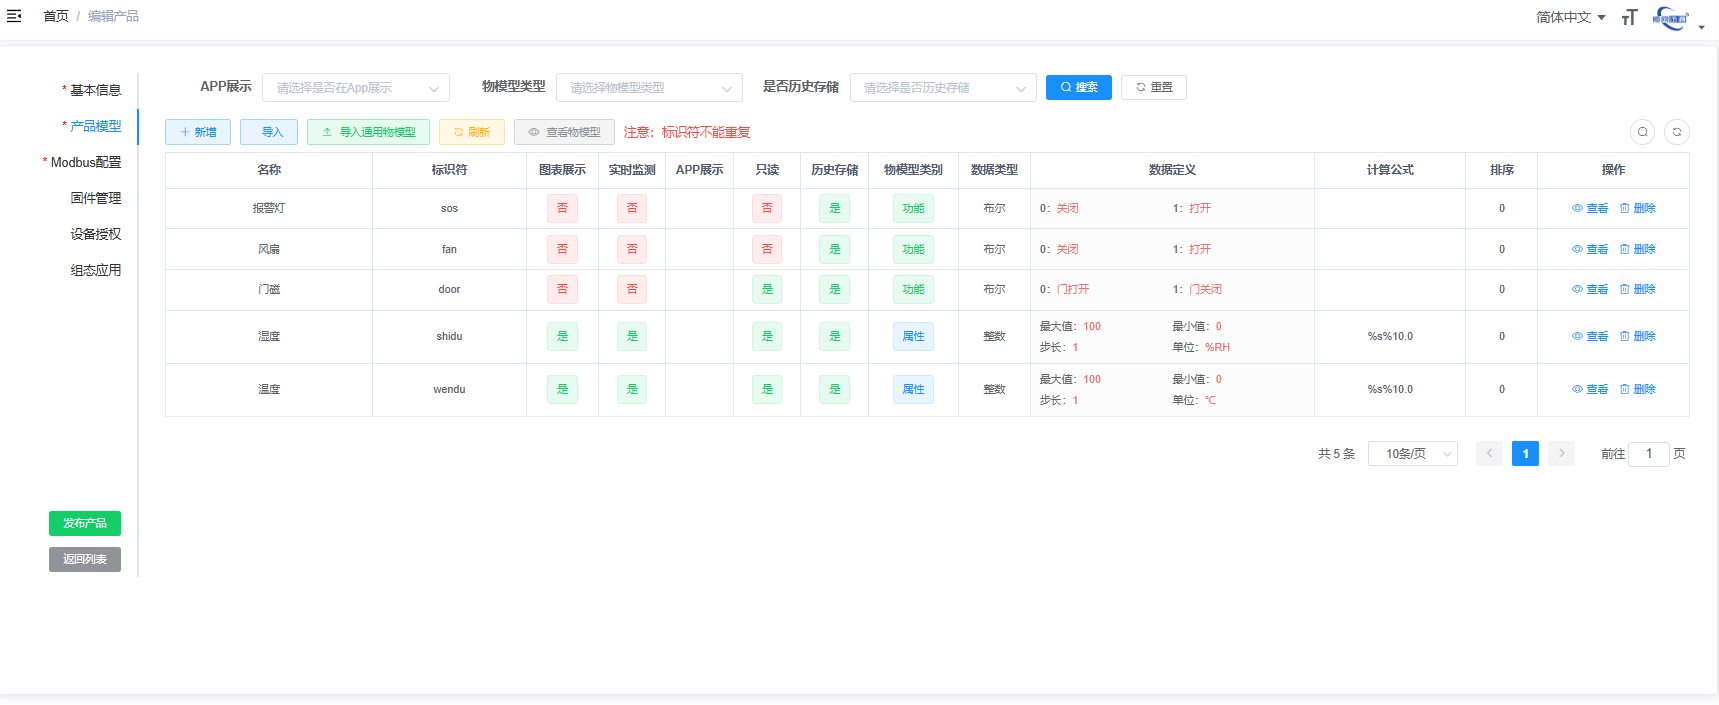1719x705 pixels.
Task: Click the round refresh icon above table
Action: (1677, 132)
